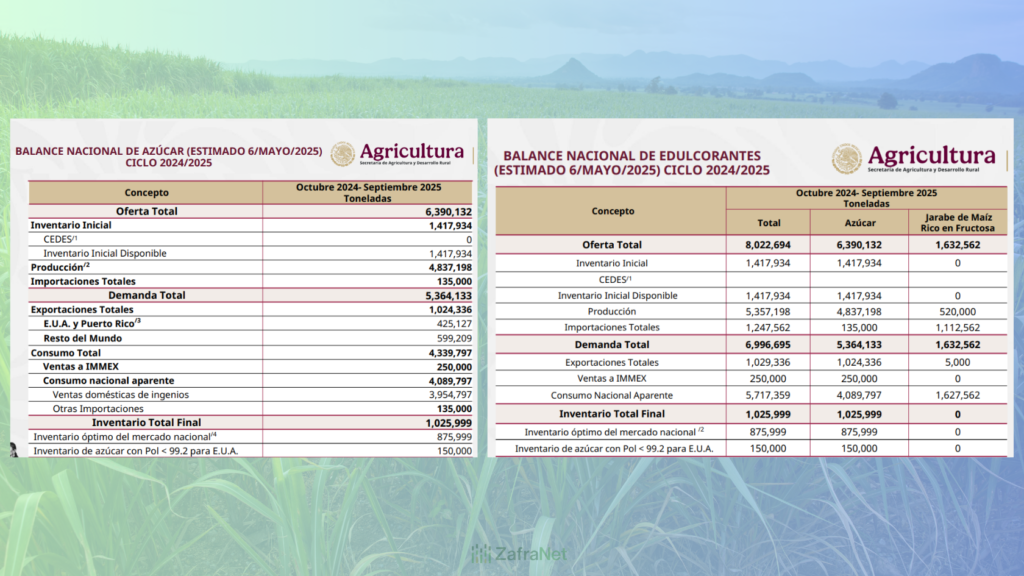Select the Consumo Nacional Aparente value 5,717,359
1024x576 pixels.
768,395
